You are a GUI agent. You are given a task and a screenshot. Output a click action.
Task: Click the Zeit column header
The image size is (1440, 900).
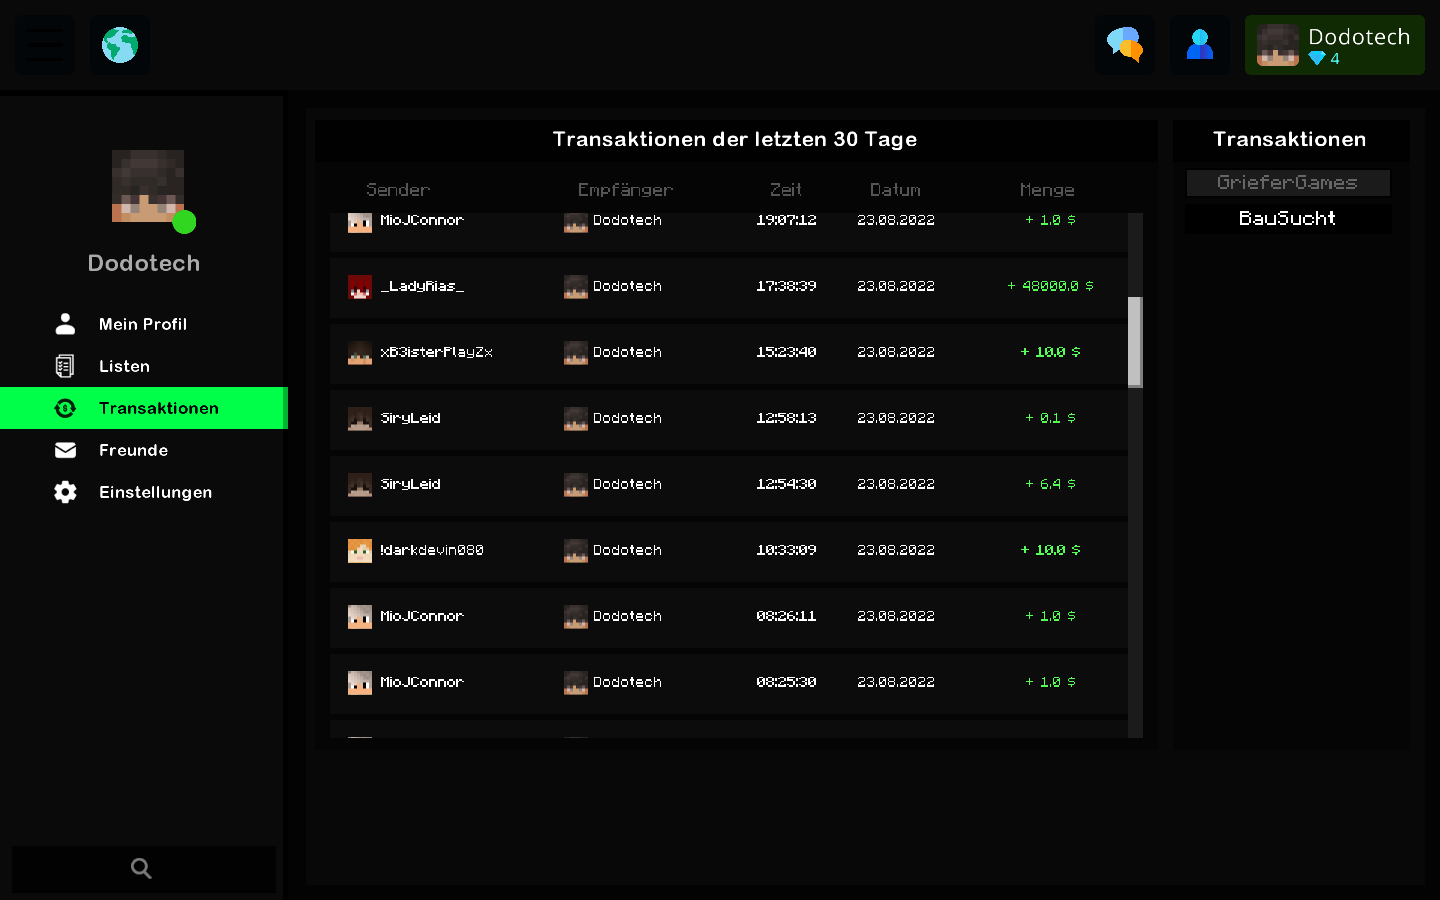[x=786, y=190]
